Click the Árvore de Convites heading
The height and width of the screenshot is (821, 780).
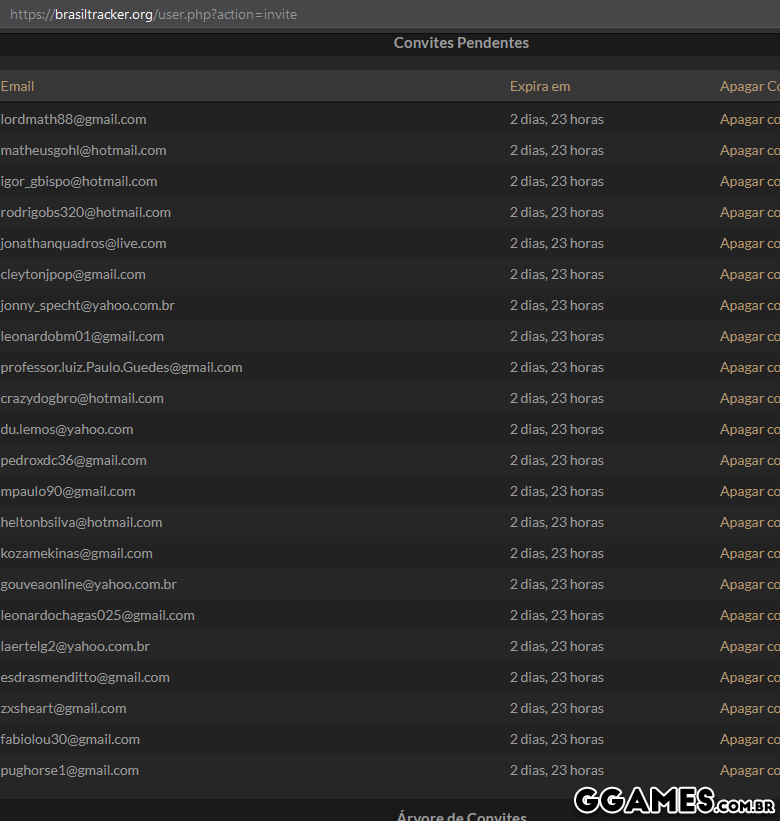[x=461, y=815]
